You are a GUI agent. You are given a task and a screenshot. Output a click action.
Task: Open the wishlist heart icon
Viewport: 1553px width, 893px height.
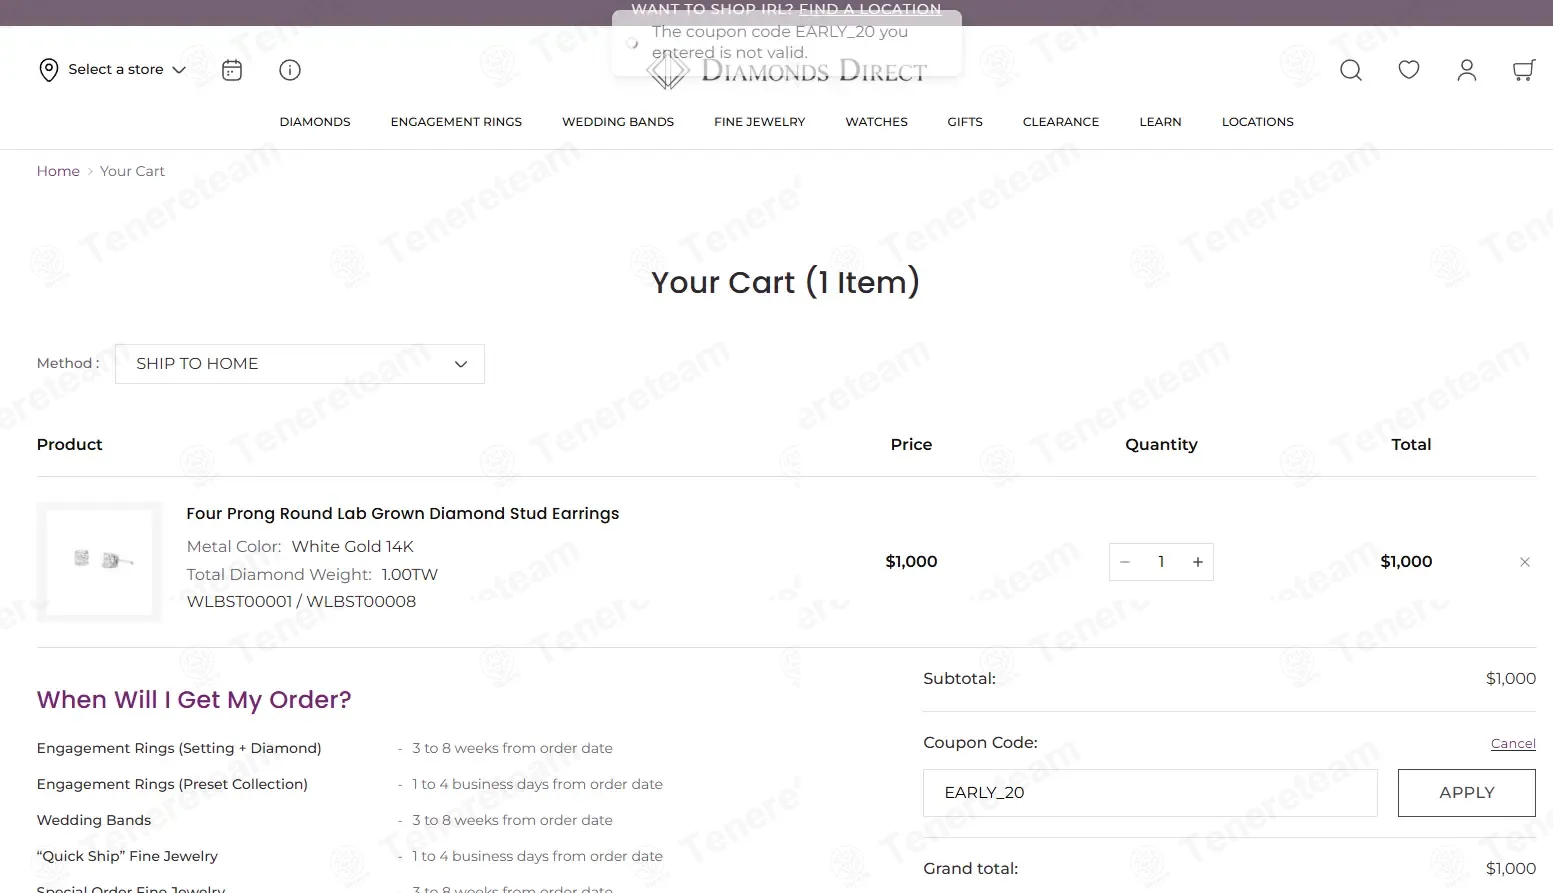pos(1409,70)
